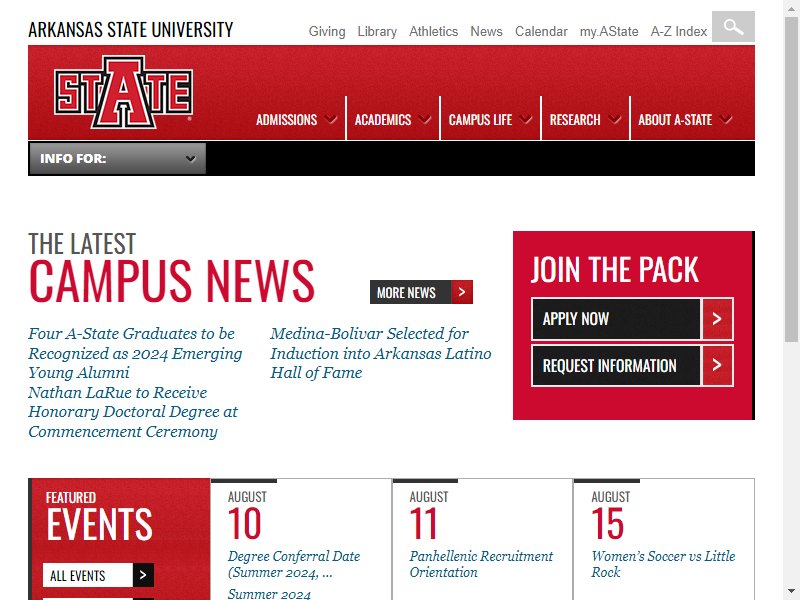The width and height of the screenshot is (800, 600).
Task: Expand the Admissions menu chevron
Action: click(x=331, y=119)
